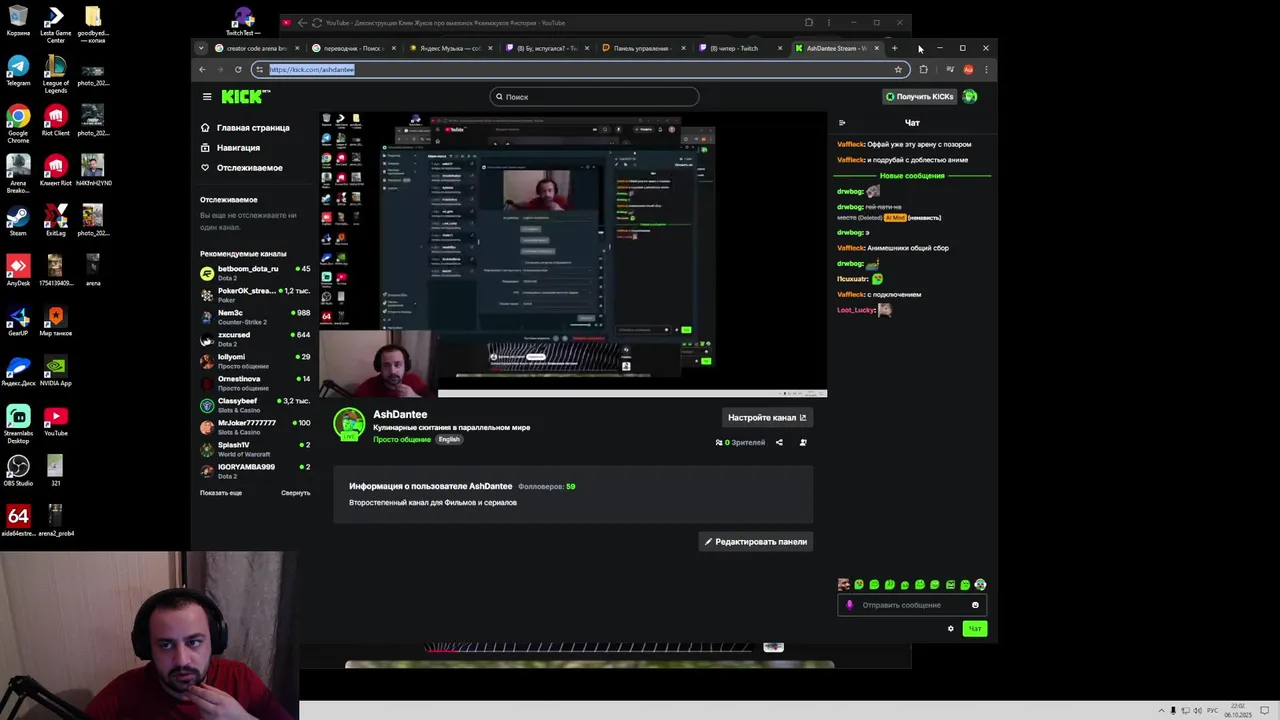This screenshot has width=1280, height=720.
Task: Click the РУС language indicator in taskbar
Action: [1212, 710]
